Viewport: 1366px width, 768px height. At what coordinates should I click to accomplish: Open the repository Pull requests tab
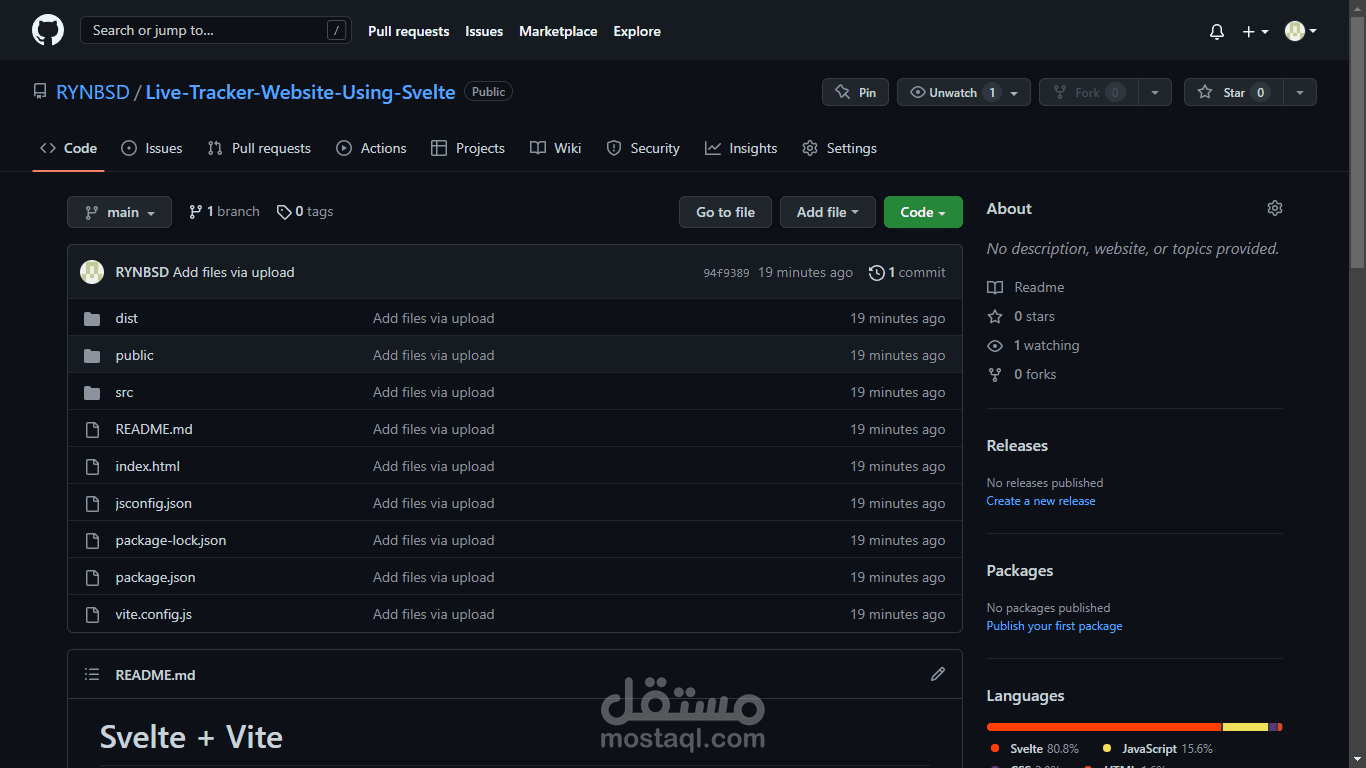[259, 148]
